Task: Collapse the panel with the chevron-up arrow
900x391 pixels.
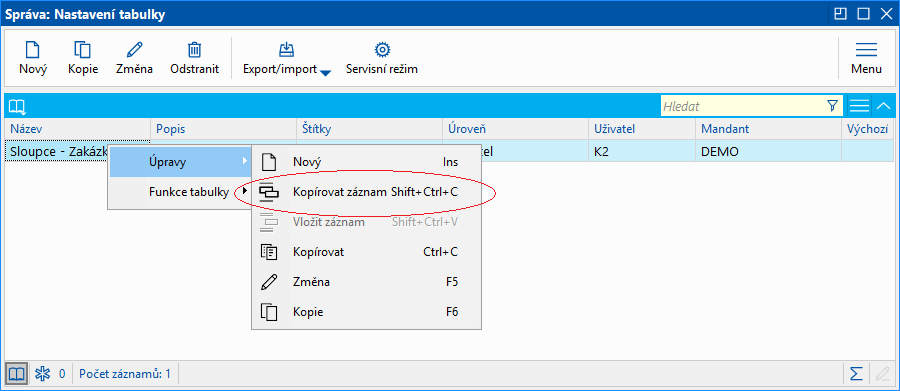Action: 883,106
